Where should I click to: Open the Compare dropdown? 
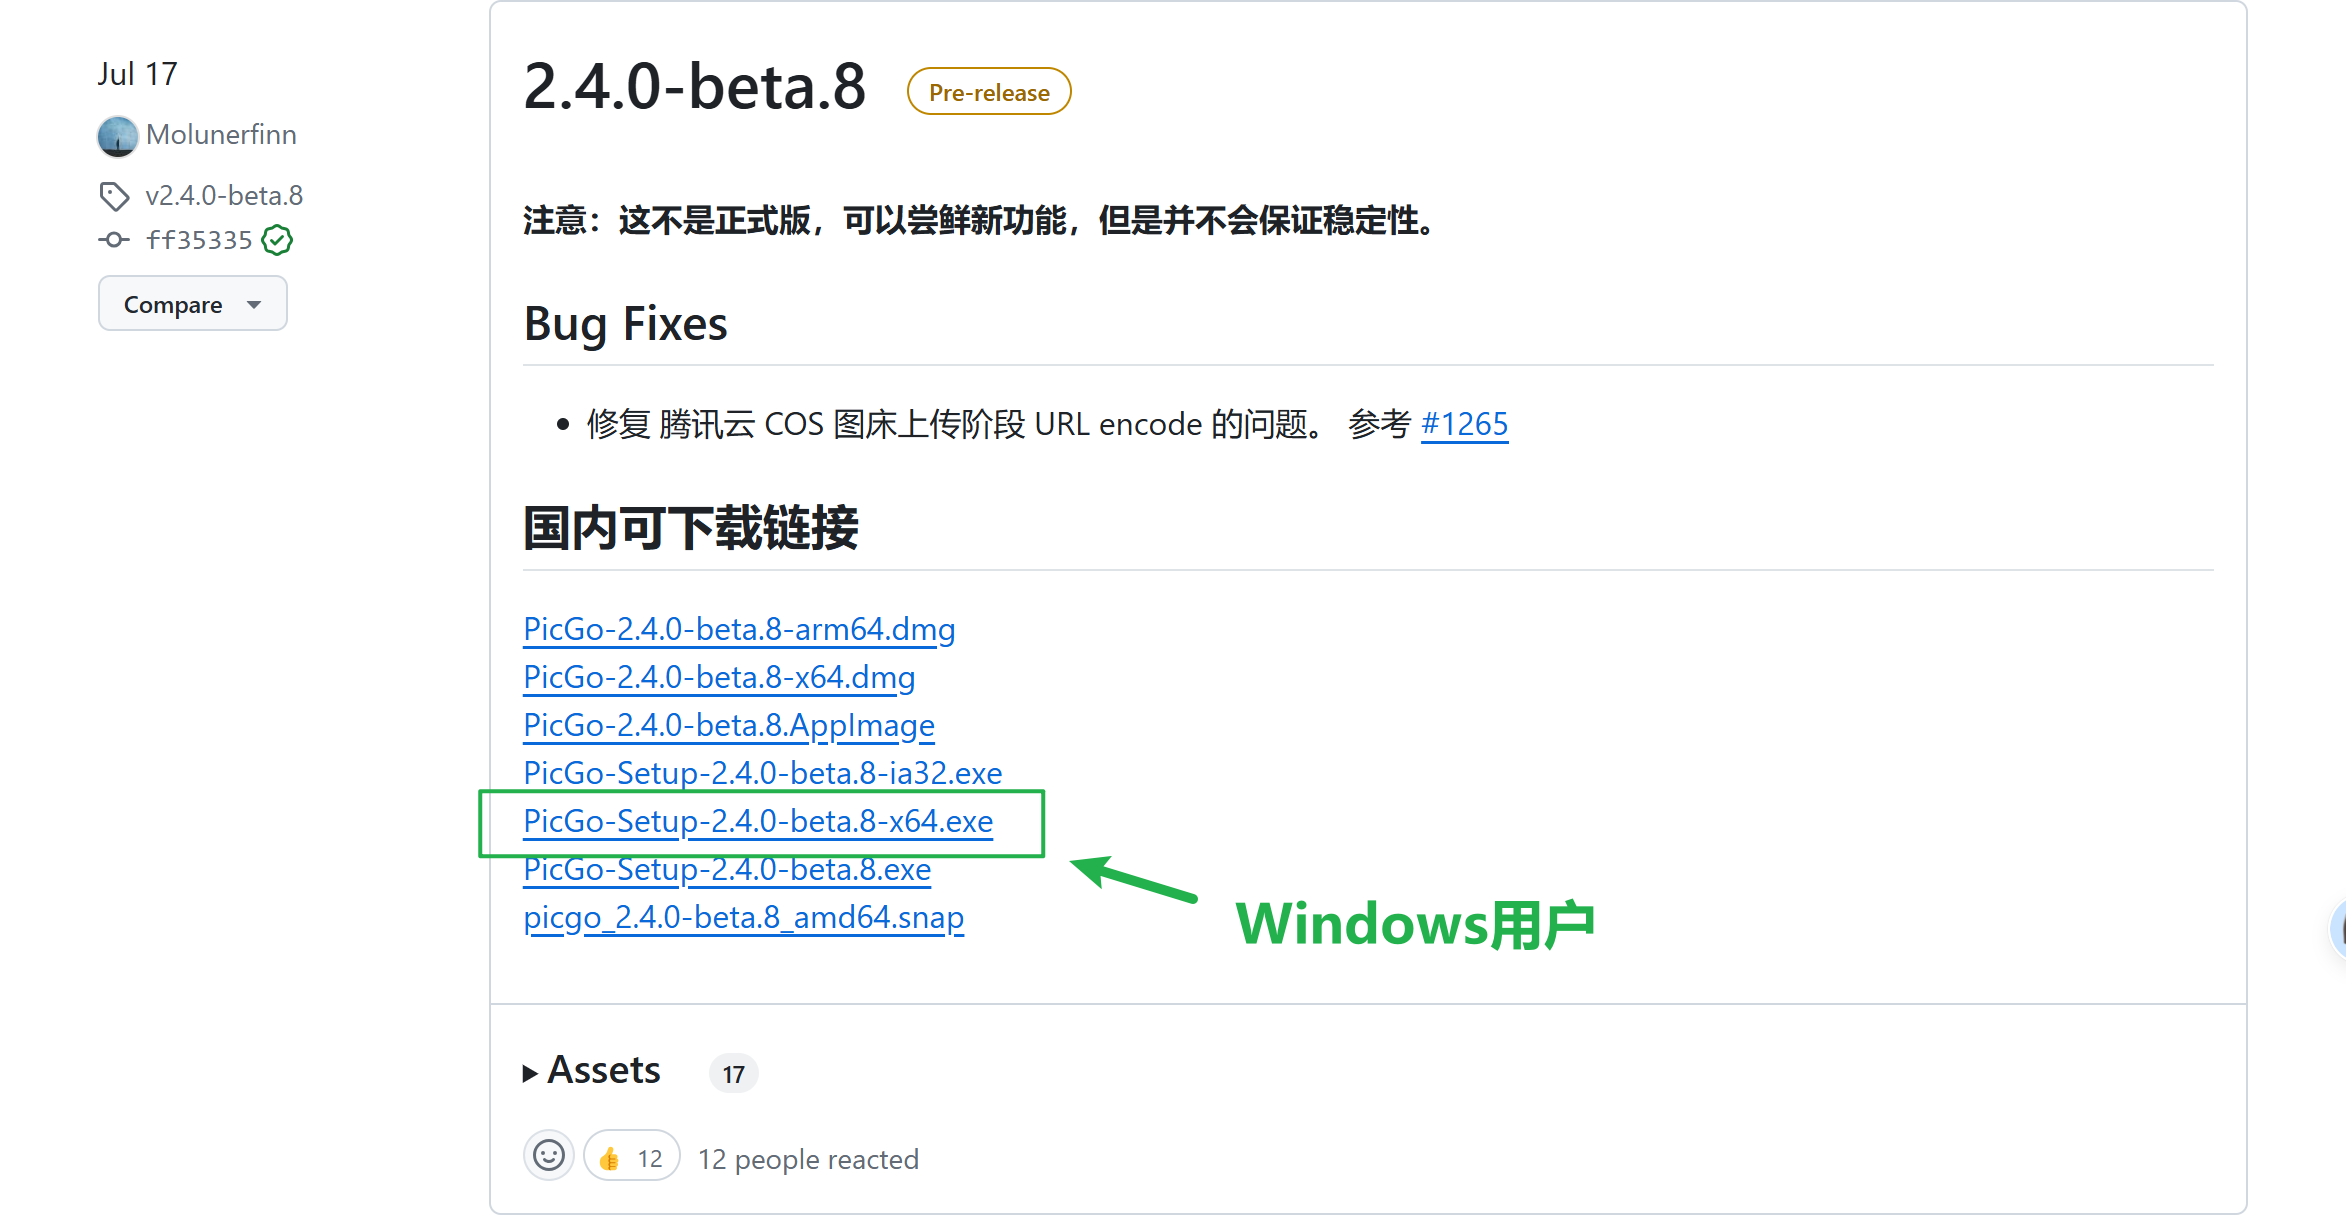pos(193,304)
